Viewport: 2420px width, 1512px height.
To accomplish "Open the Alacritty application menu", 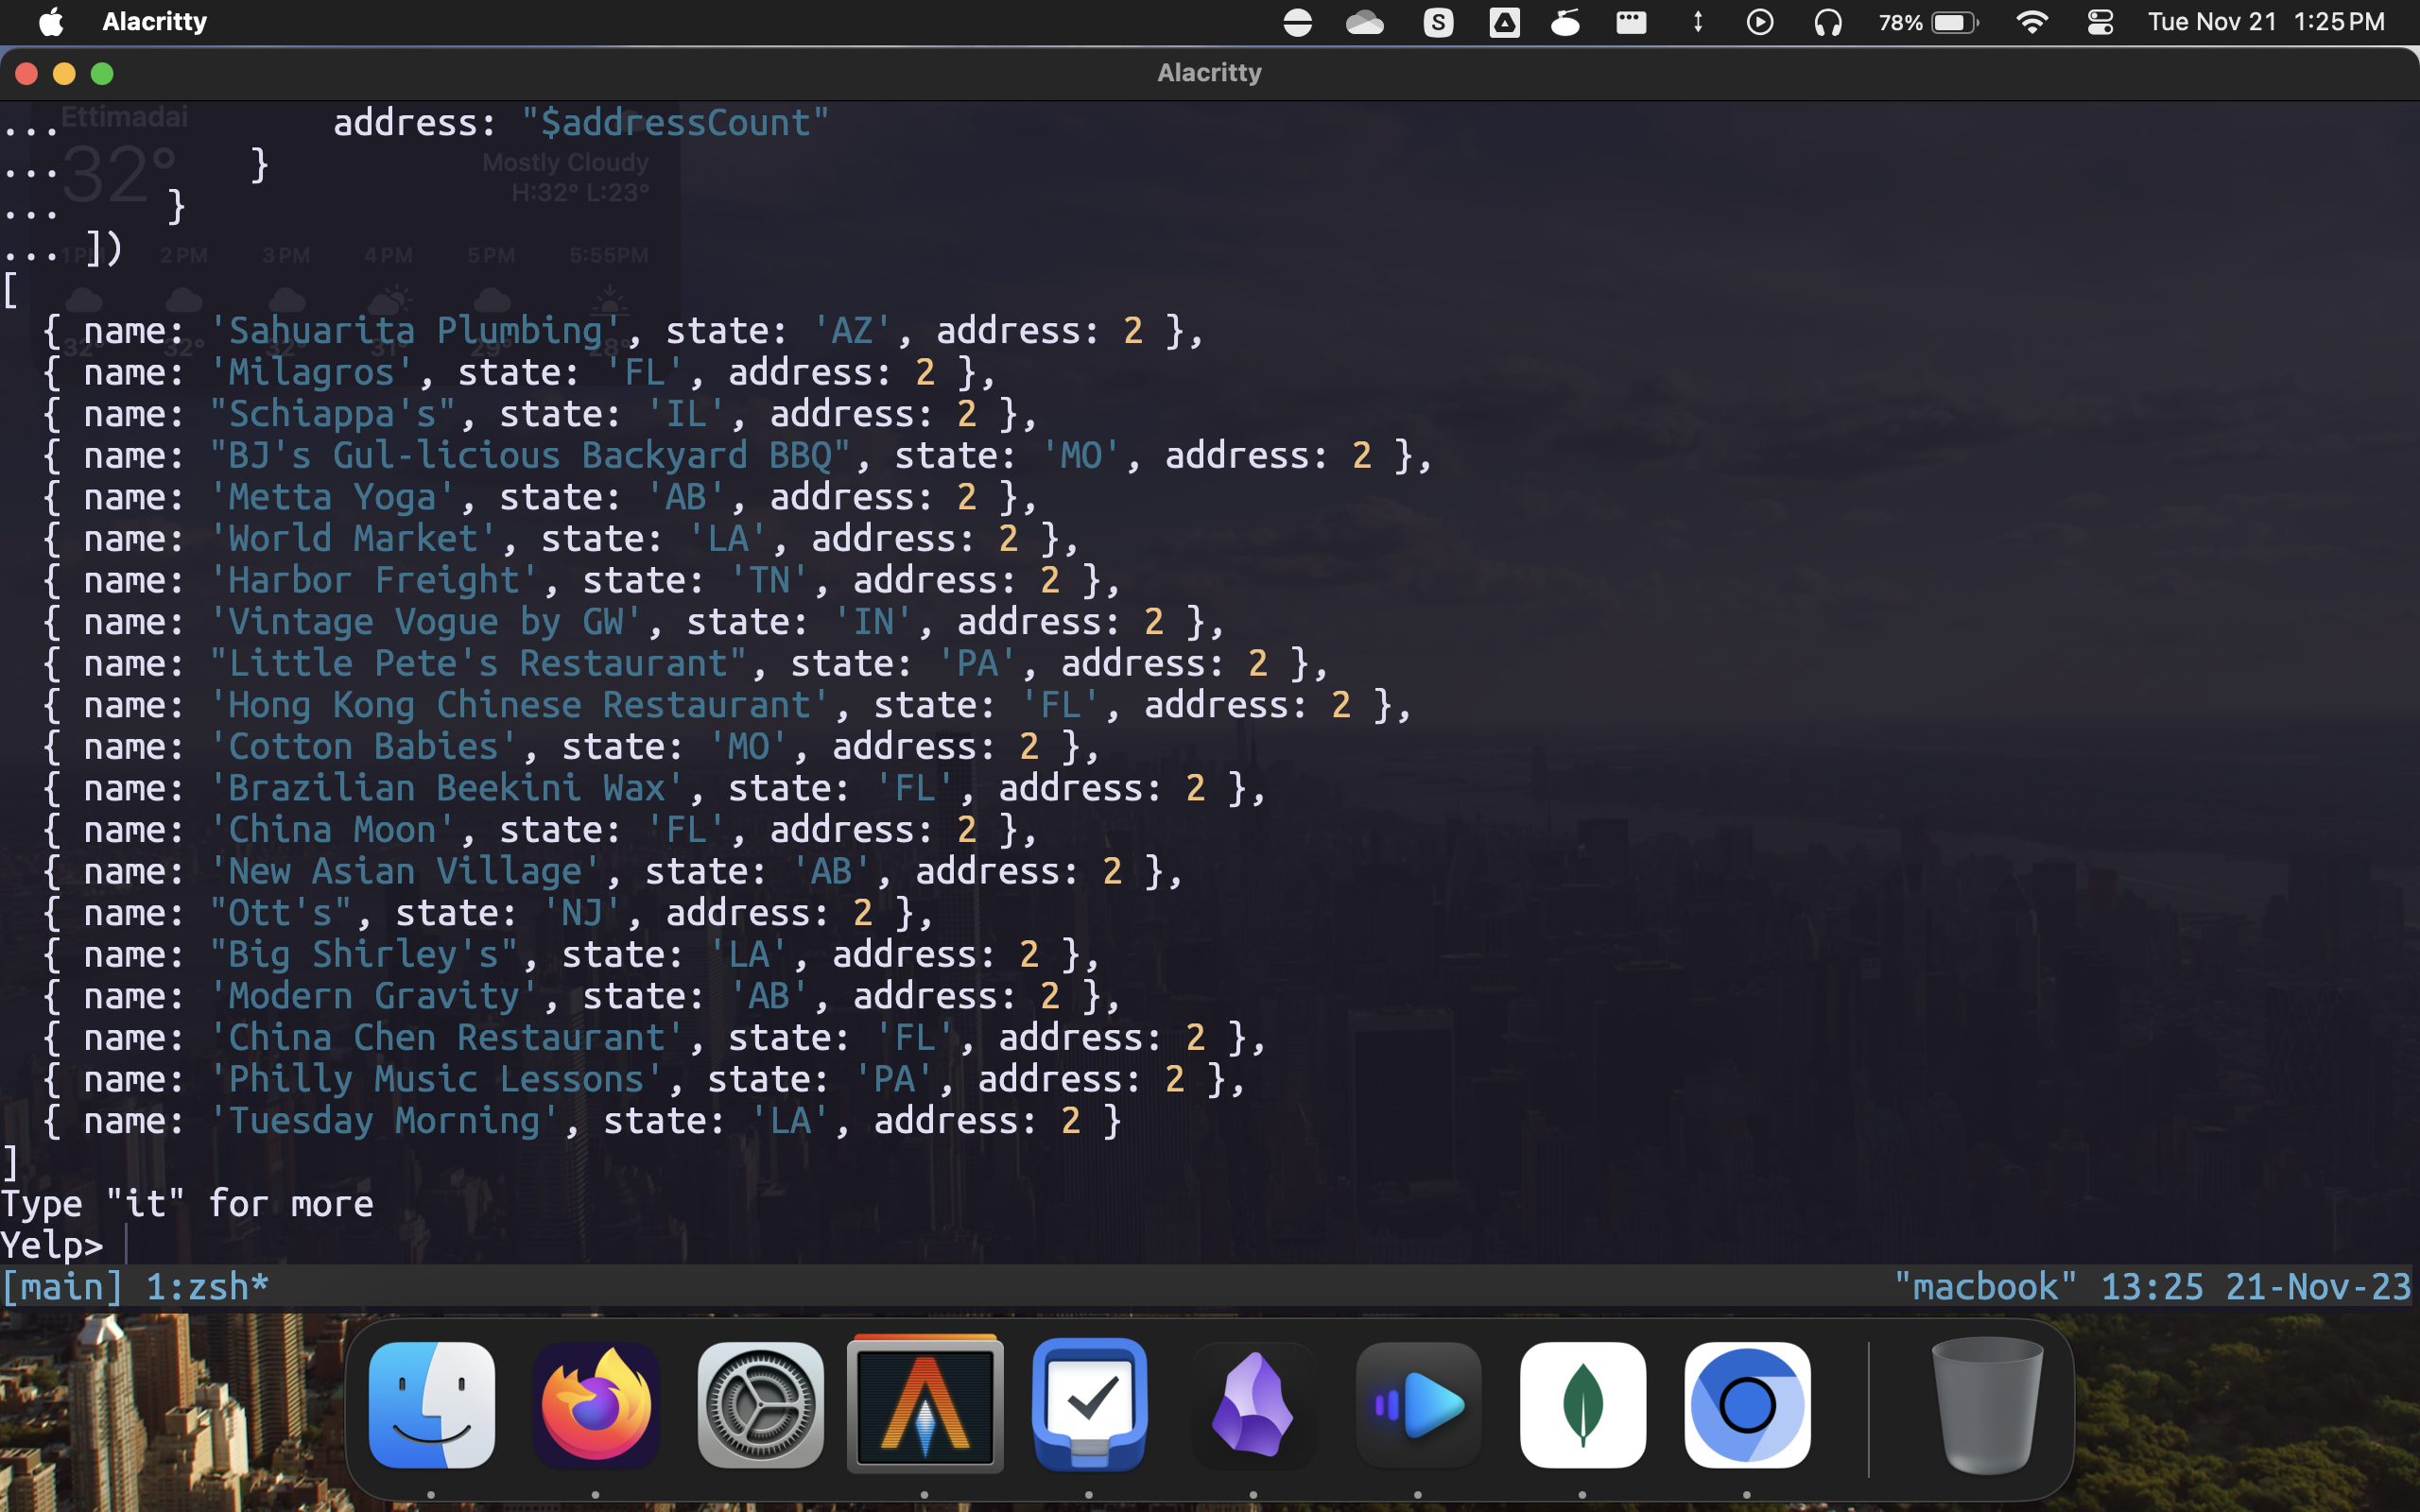I will pos(154,22).
